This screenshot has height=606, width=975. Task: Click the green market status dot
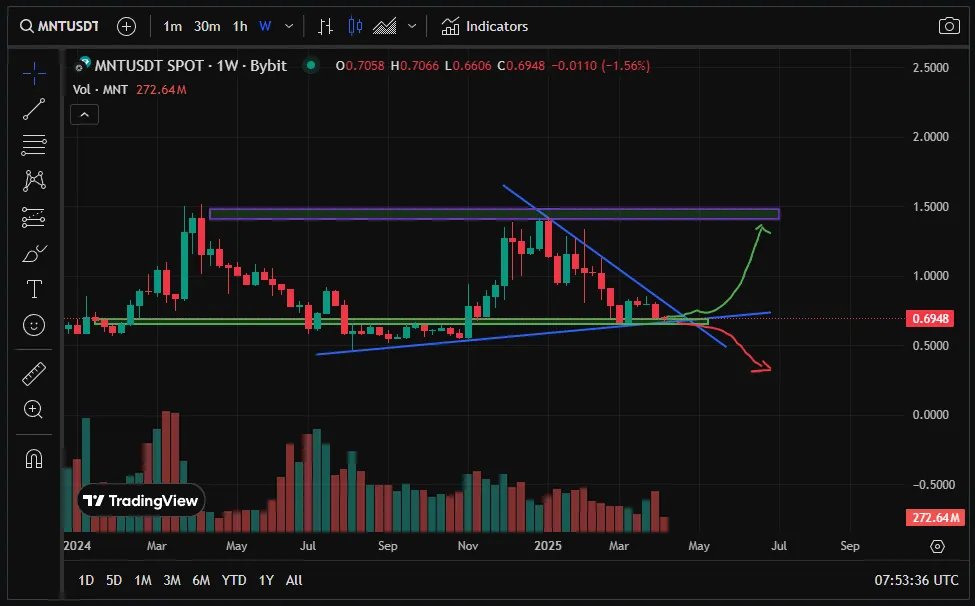tap(311, 65)
